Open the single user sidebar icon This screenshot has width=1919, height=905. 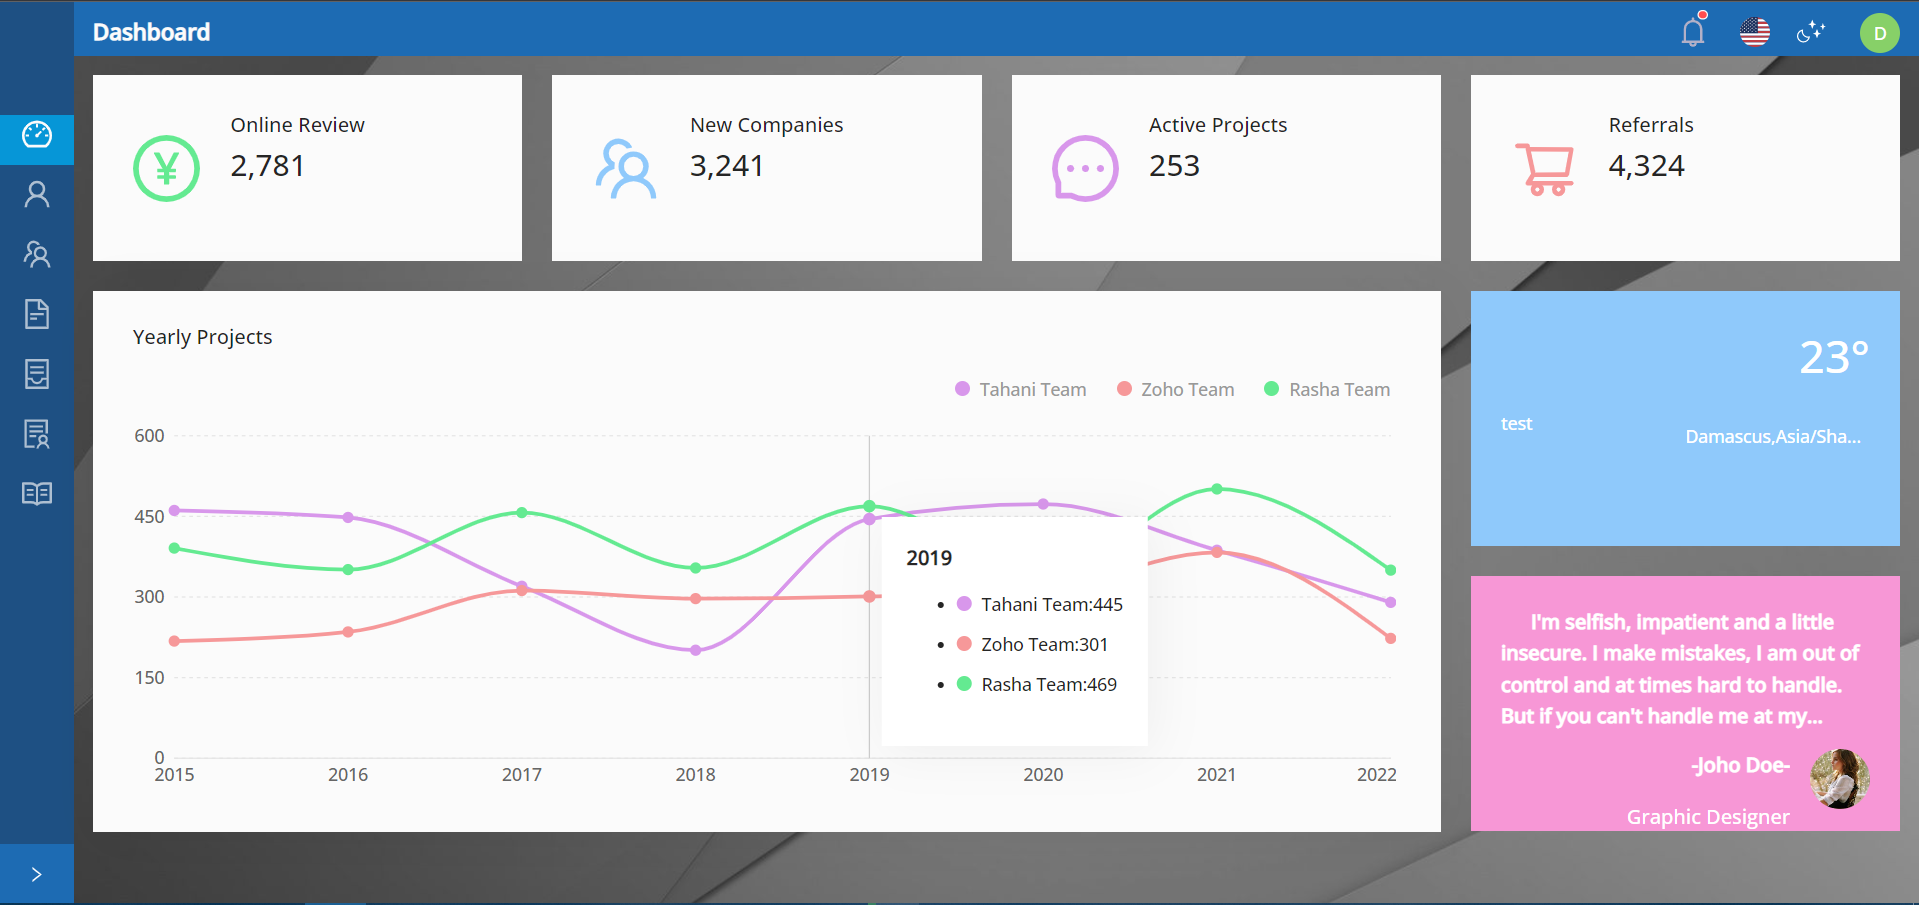(37, 194)
